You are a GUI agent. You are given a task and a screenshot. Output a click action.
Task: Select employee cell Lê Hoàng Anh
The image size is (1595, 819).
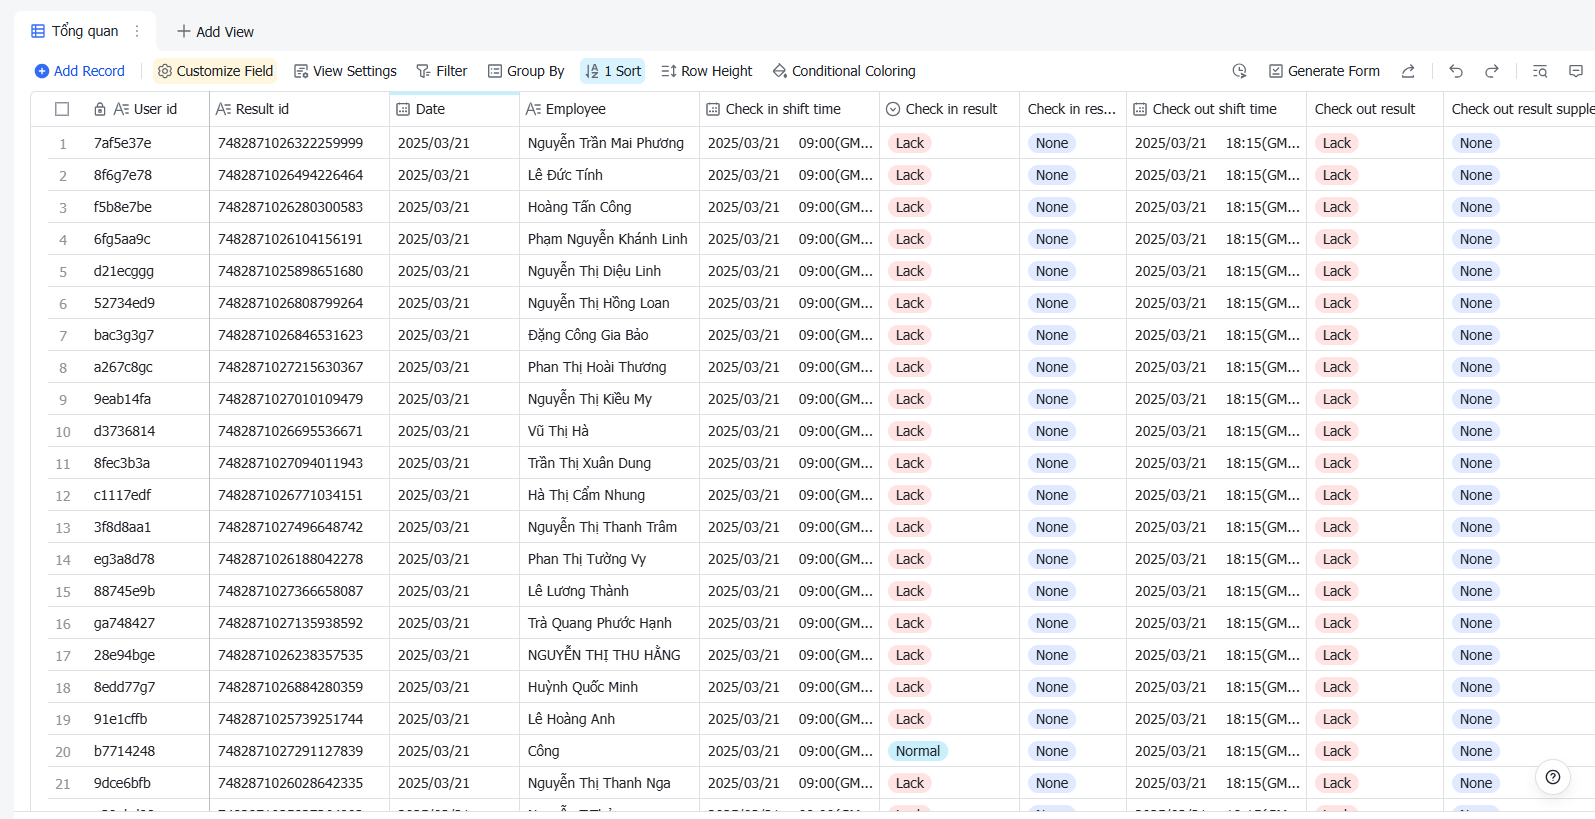[x=609, y=719]
